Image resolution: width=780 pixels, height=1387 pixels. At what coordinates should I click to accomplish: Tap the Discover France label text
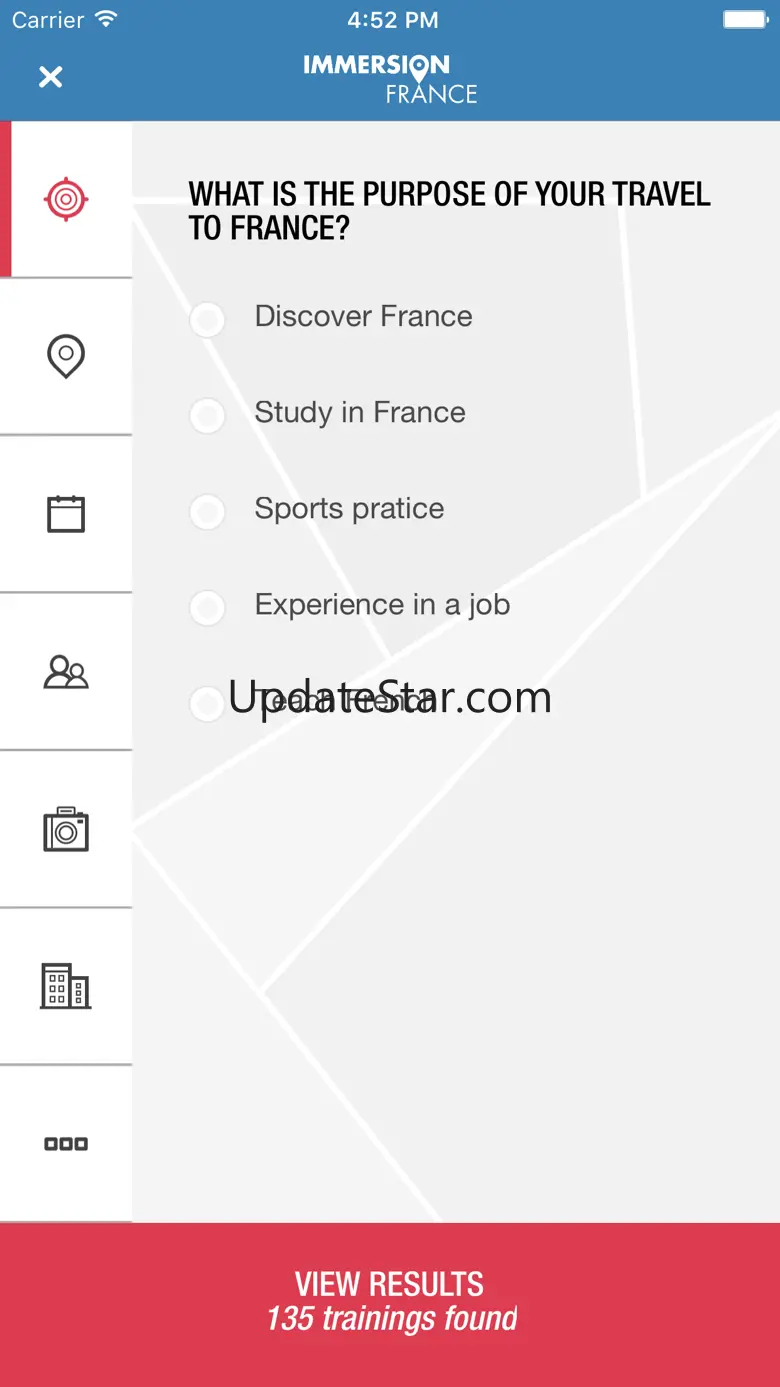click(x=363, y=316)
